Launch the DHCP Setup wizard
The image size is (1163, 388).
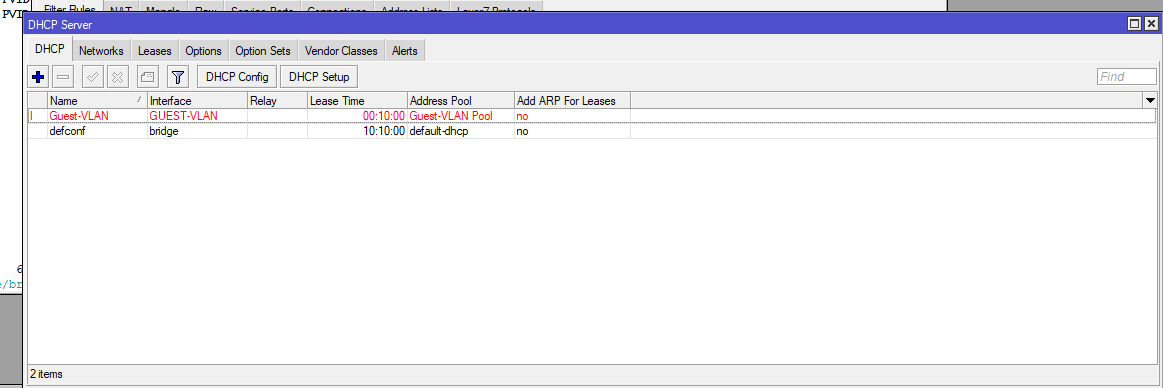tap(319, 76)
